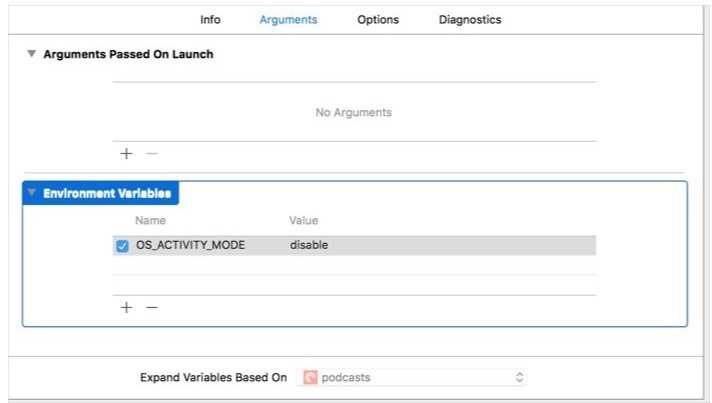Viewport: 712px width, 403px height.
Task: Select the OS_ACTIVITY_MODE variable name
Action: (190, 245)
